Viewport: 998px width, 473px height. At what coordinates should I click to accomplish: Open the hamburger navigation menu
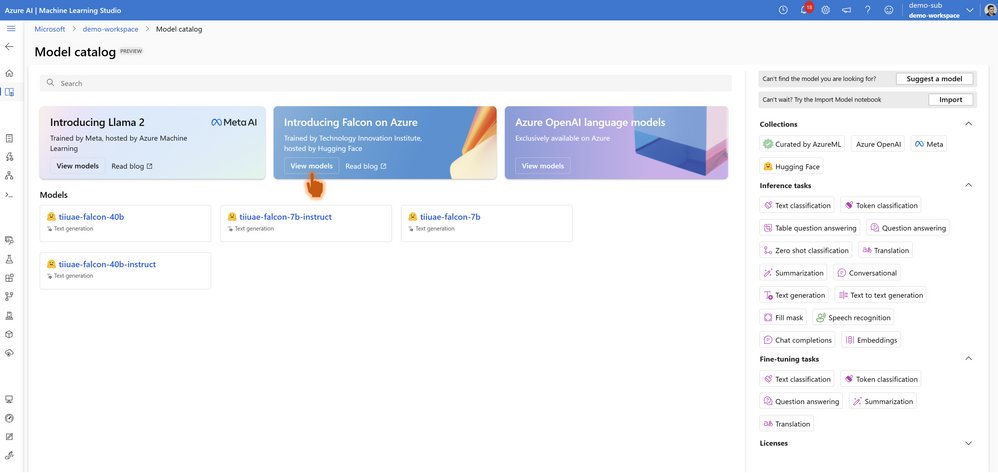pyautogui.click(x=10, y=29)
